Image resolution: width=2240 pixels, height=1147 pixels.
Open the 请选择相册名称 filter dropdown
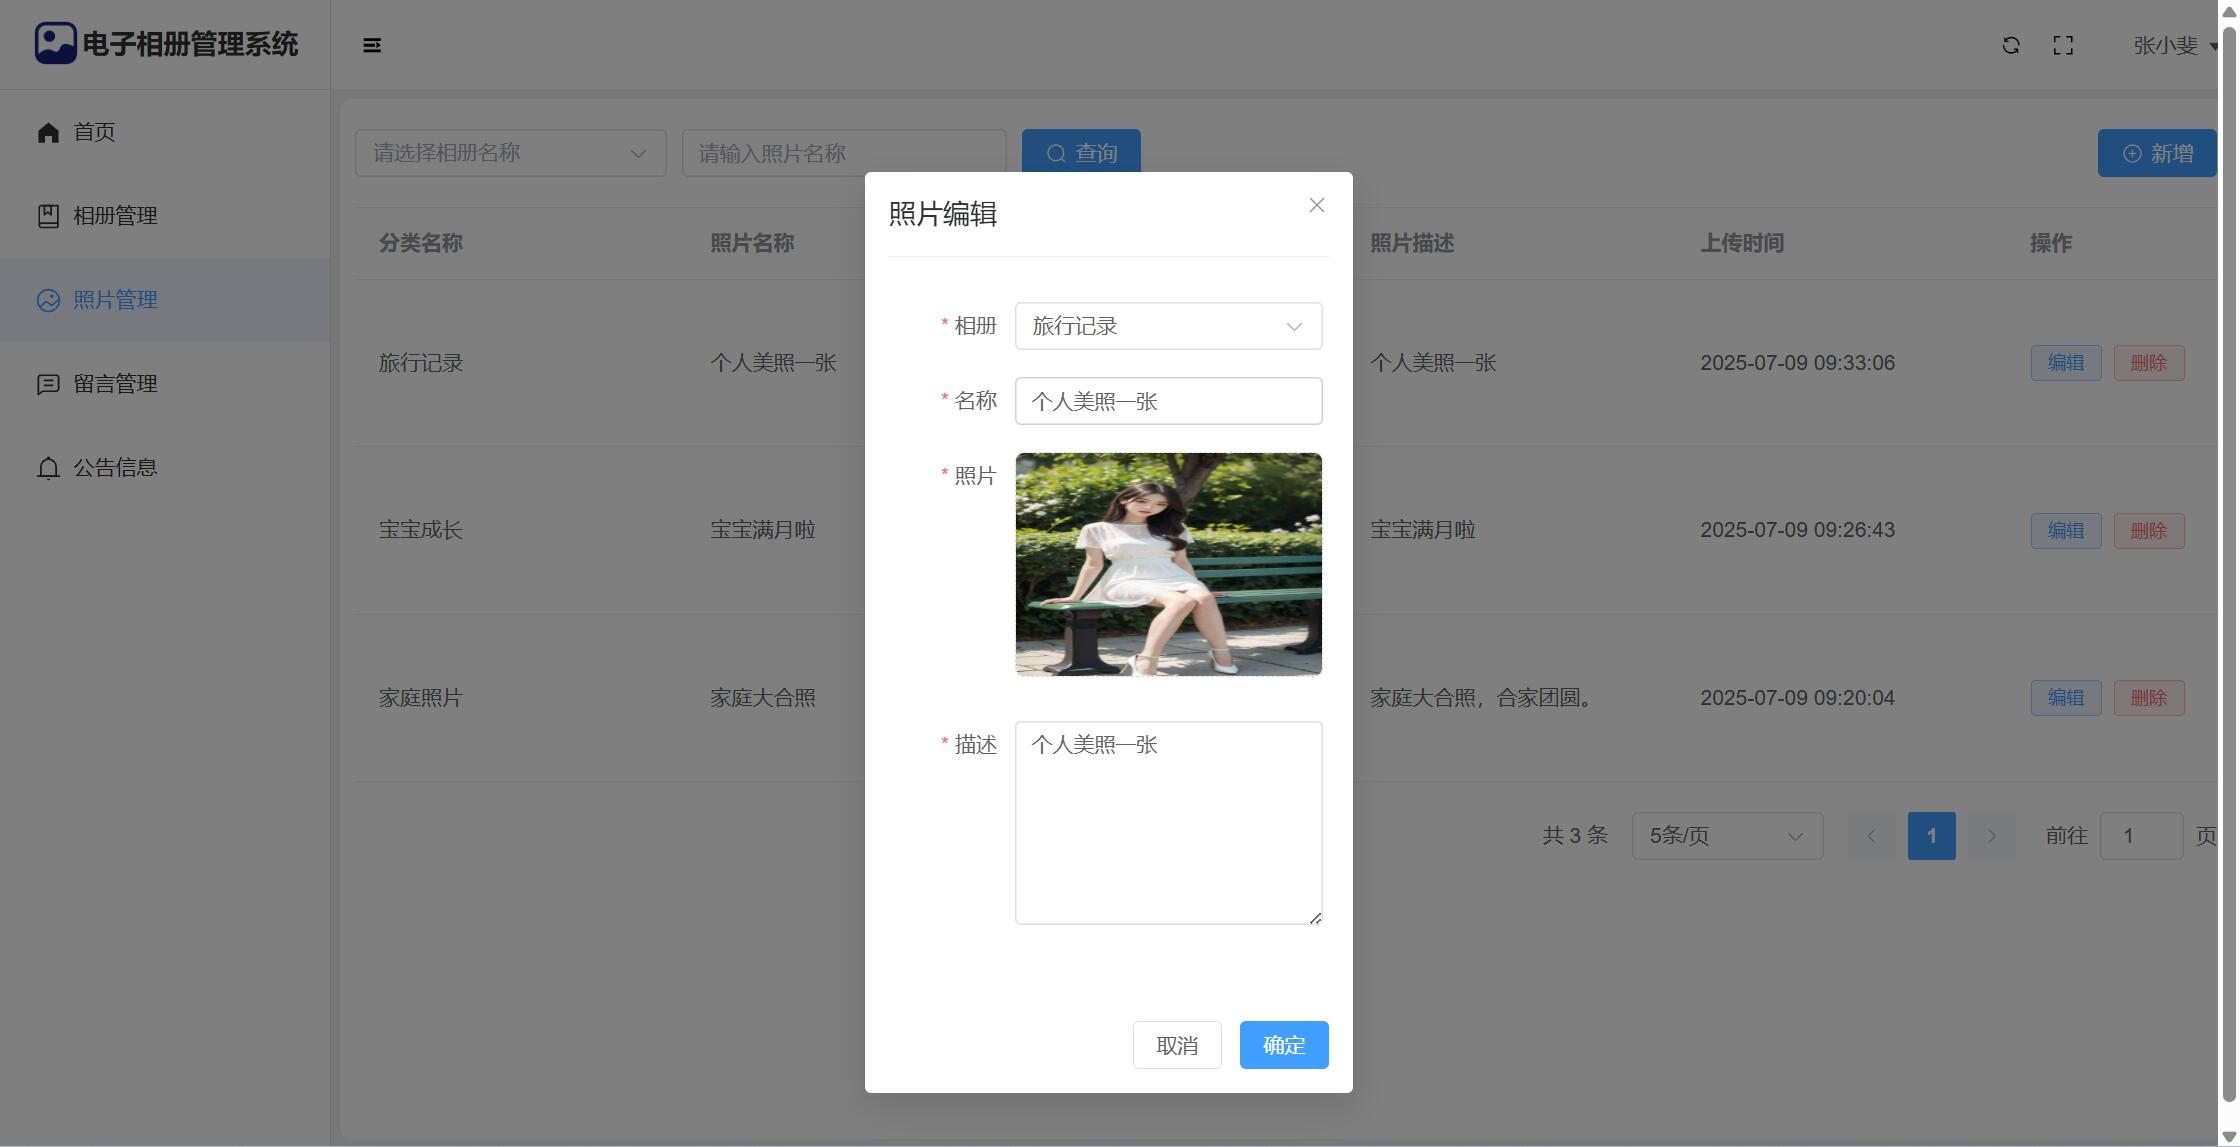510,153
